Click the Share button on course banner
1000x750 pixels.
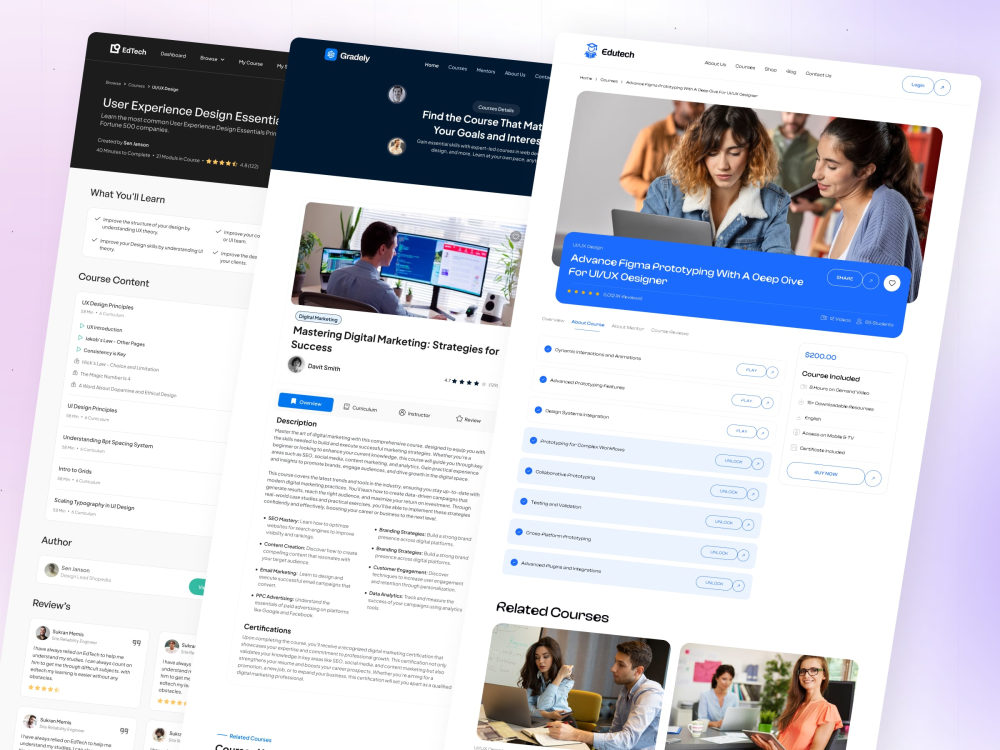pyautogui.click(x=844, y=278)
